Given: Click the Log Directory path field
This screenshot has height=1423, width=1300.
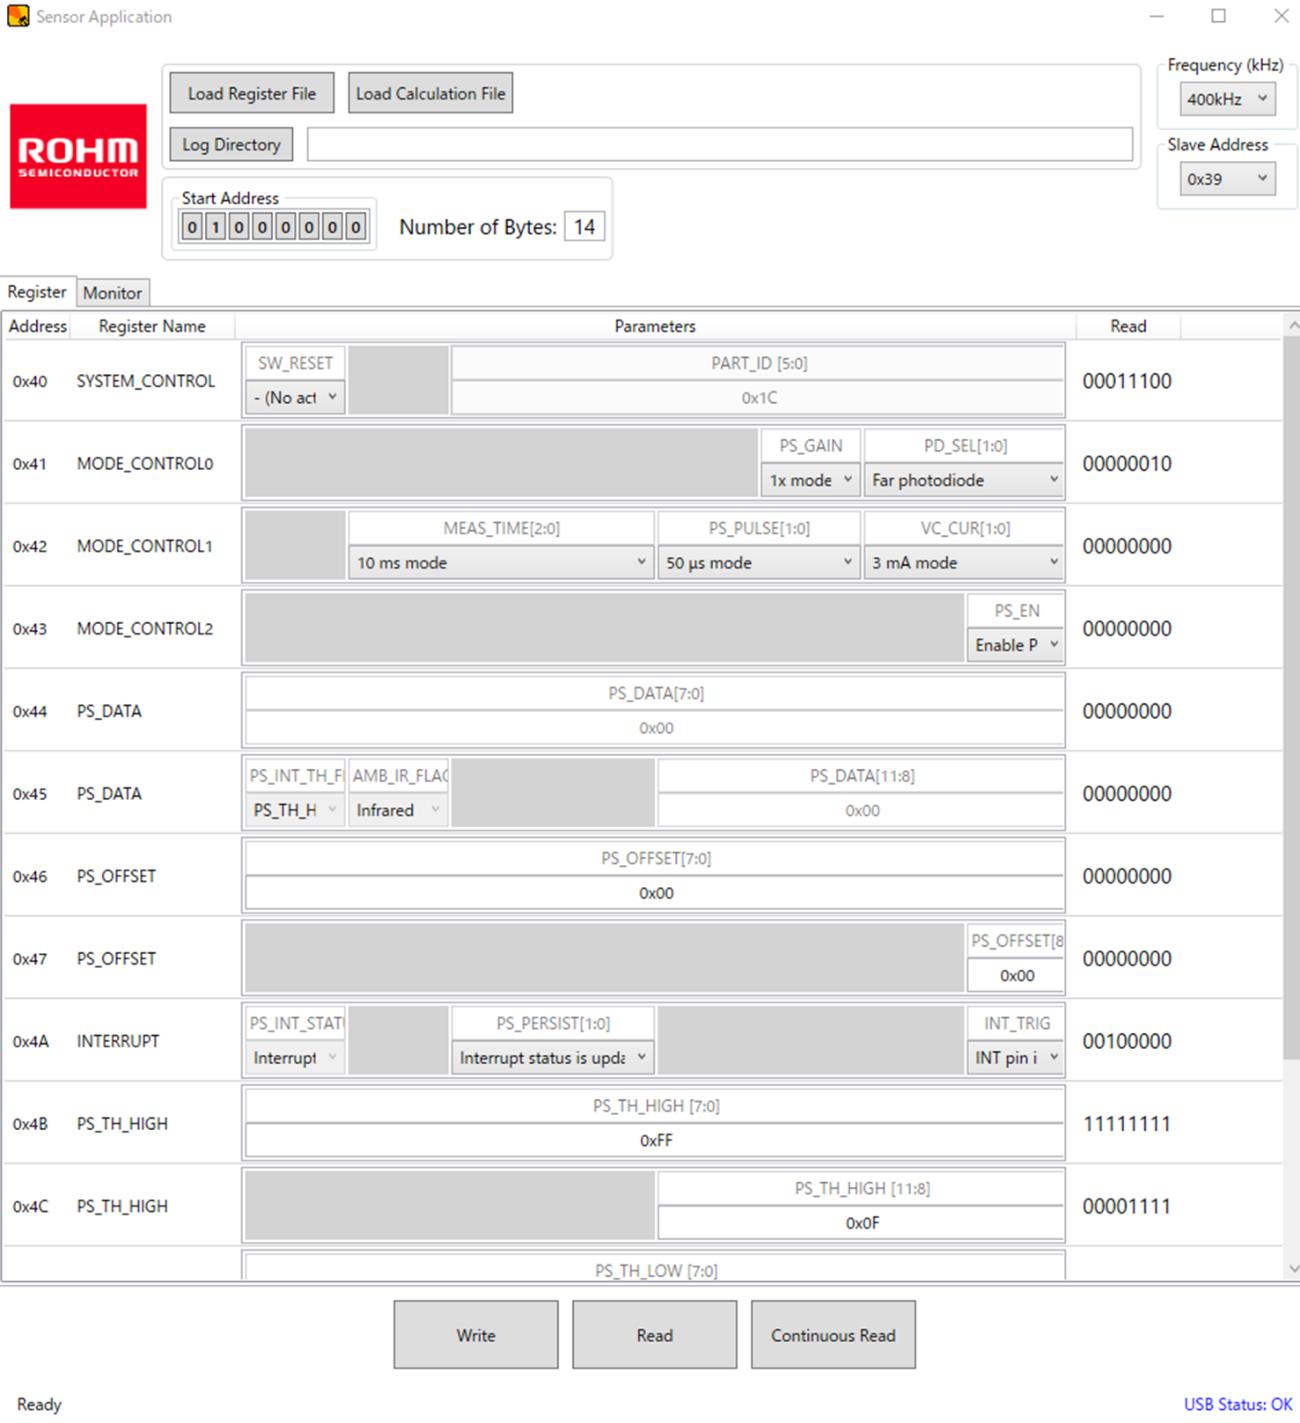Looking at the screenshot, I should (719, 145).
